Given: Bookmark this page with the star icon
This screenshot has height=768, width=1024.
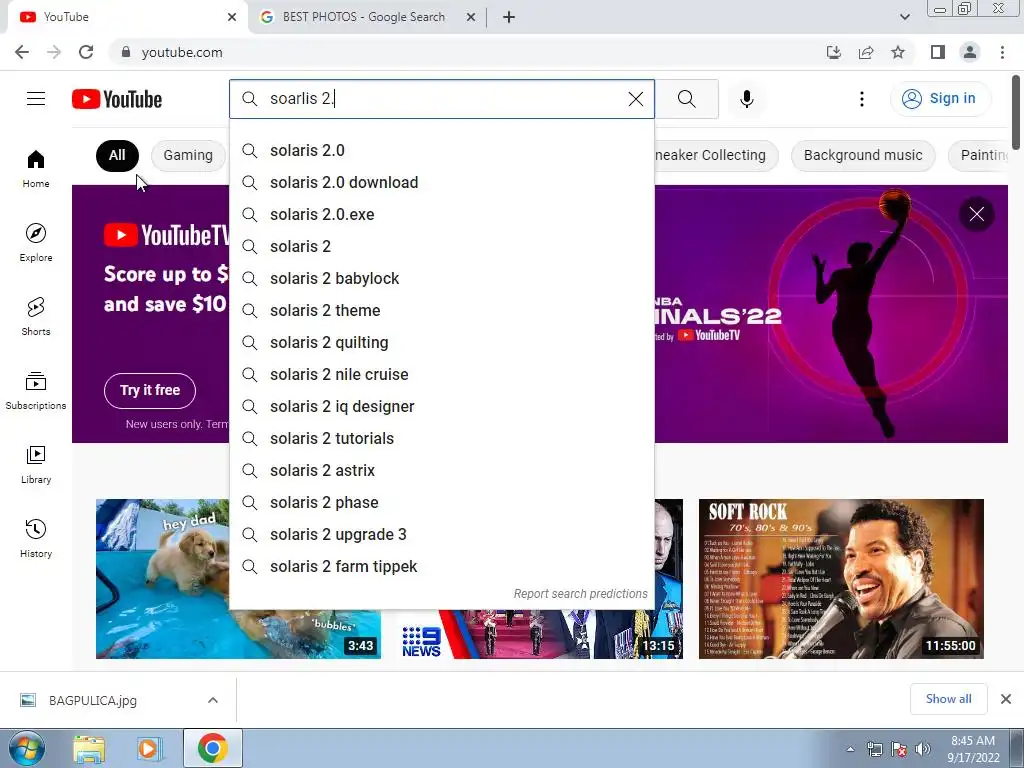Looking at the screenshot, I should point(898,52).
